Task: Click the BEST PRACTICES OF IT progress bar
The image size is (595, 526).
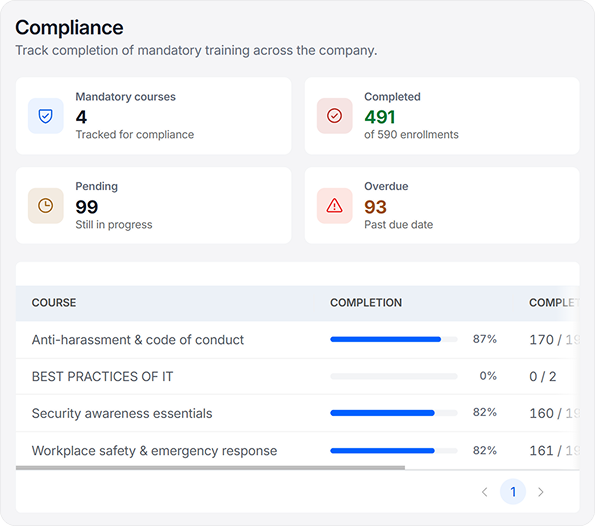Action: coord(394,376)
